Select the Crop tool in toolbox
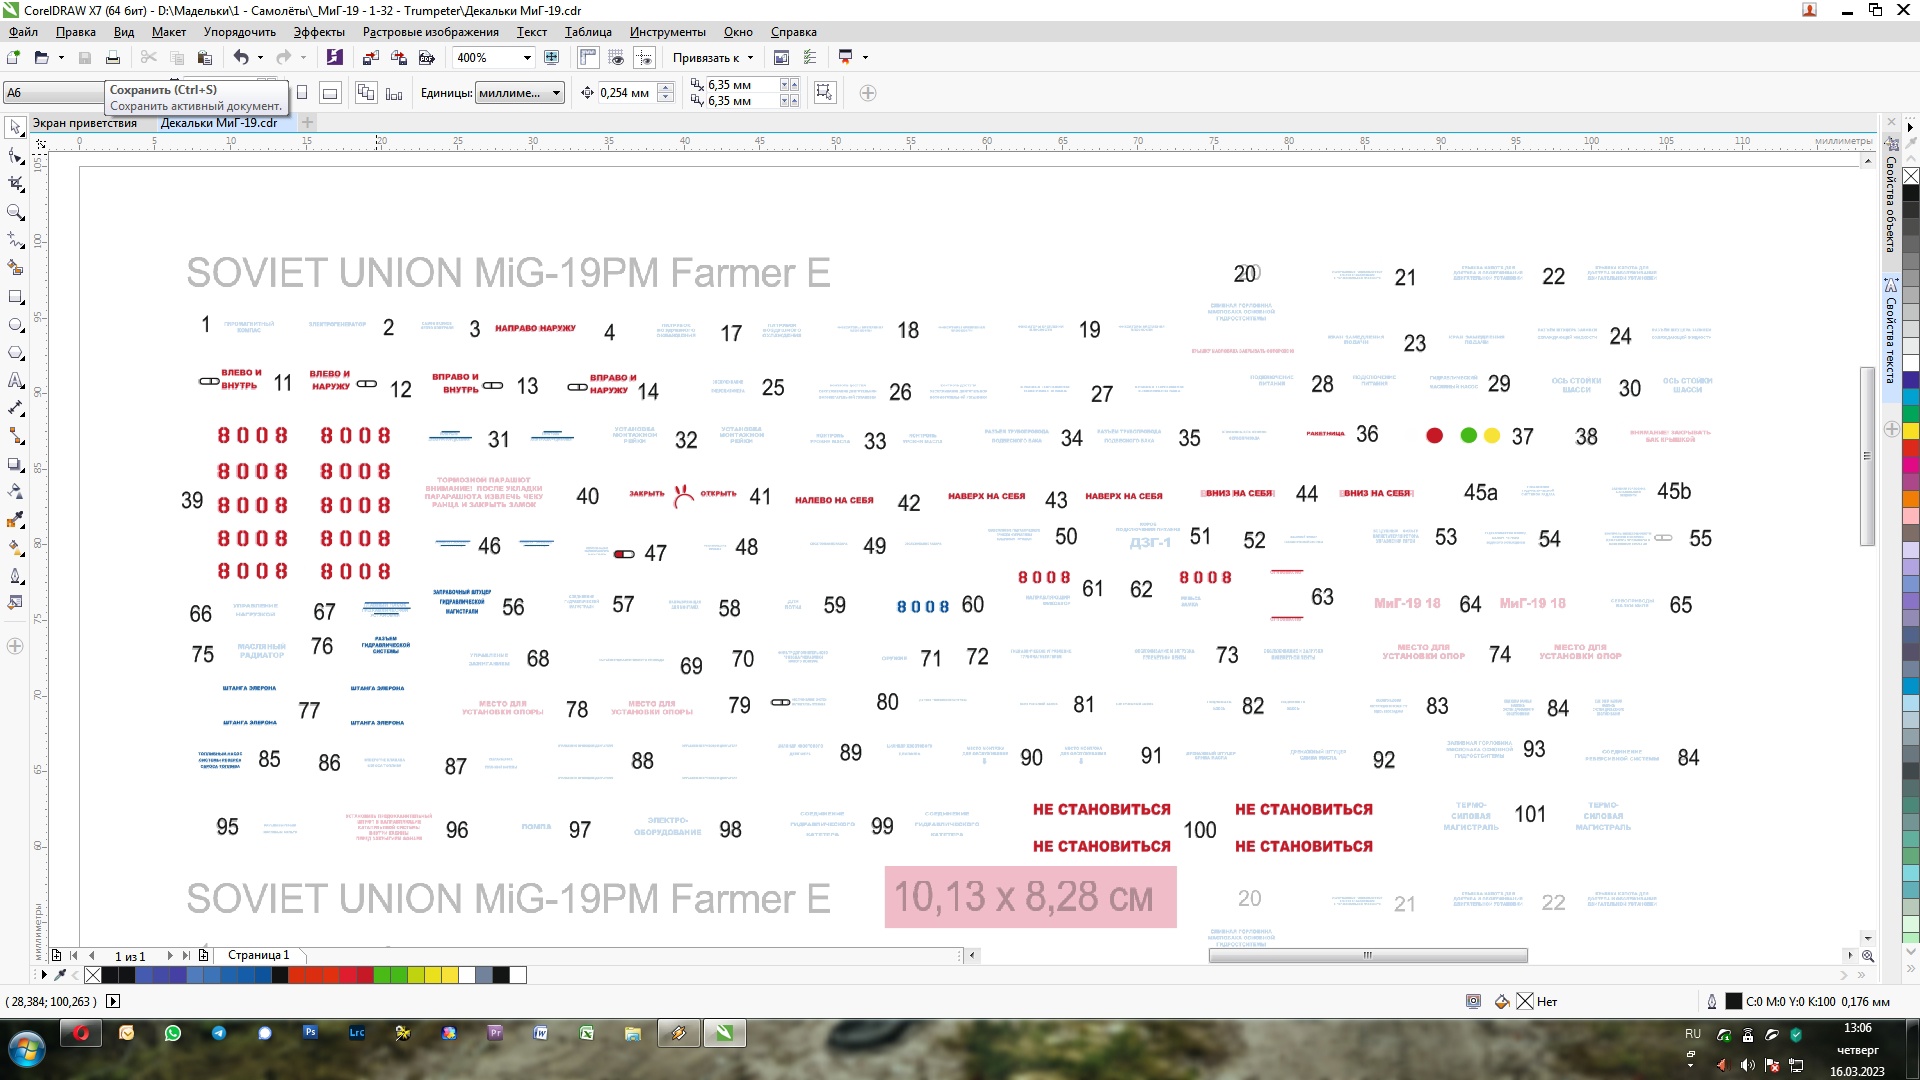 [16, 184]
